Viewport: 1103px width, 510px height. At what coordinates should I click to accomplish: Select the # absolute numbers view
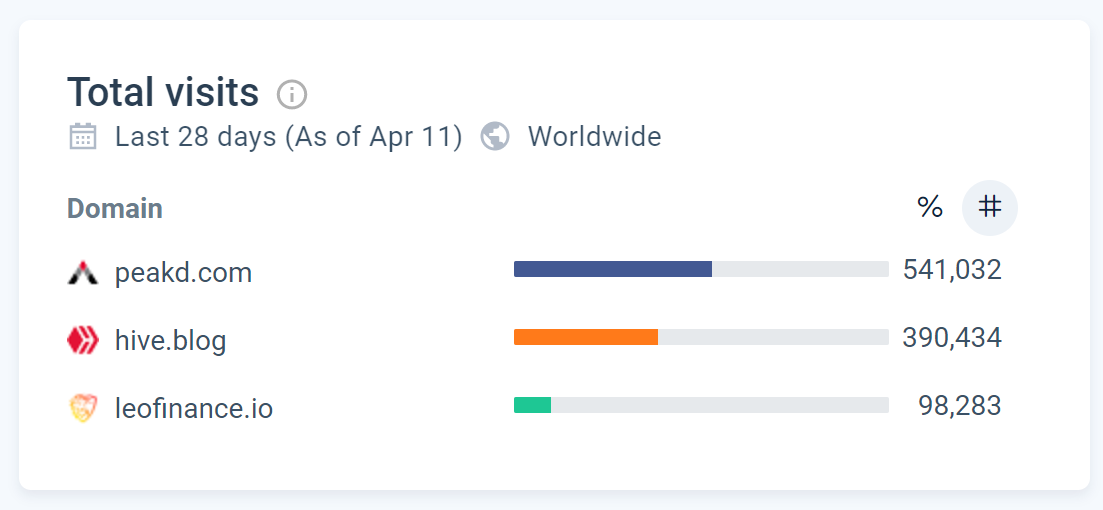pyautogui.click(x=990, y=208)
